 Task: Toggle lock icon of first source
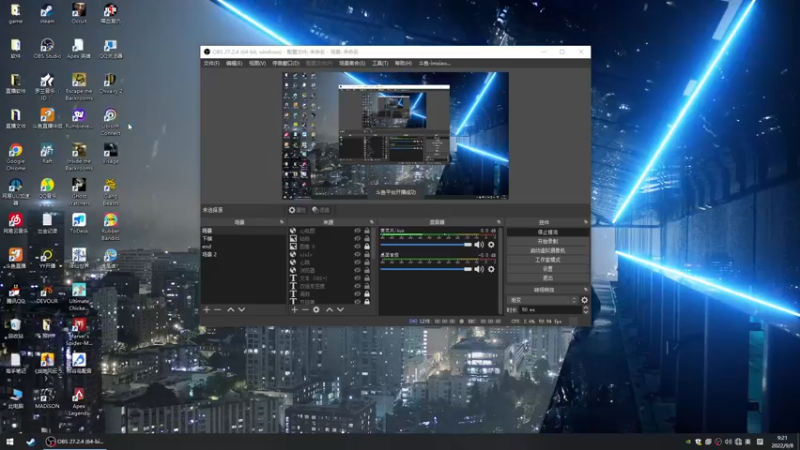point(367,231)
